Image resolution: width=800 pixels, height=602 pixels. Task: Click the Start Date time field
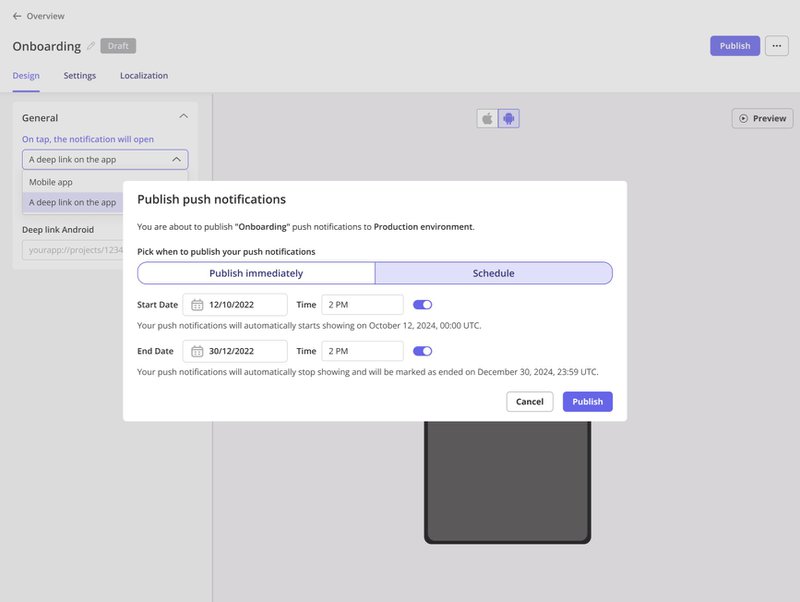tap(360, 304)
